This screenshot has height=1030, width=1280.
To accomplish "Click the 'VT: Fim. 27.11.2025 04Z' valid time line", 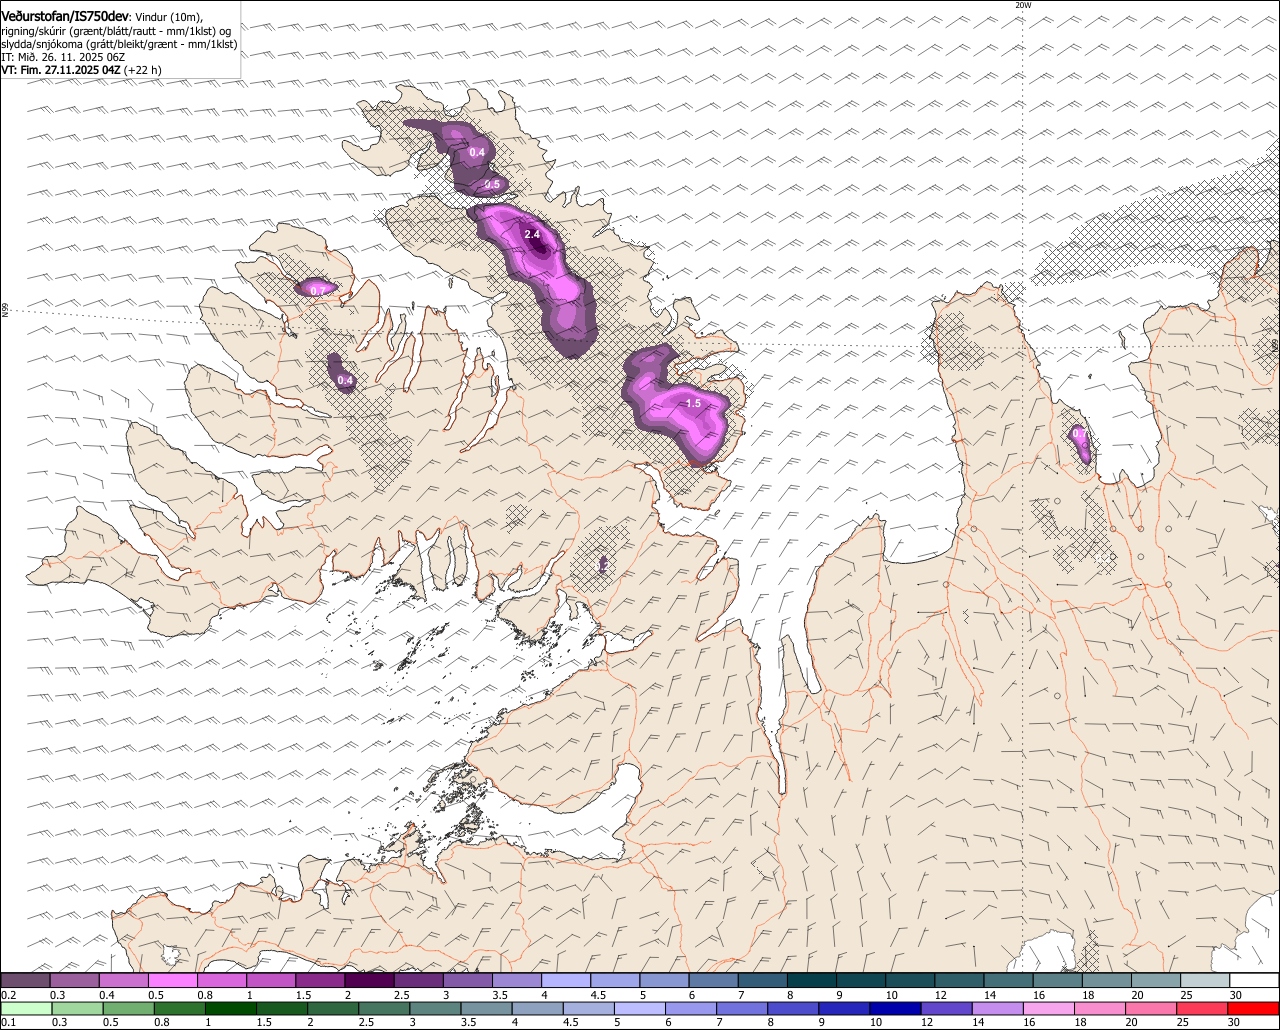I will click(81, 70).
